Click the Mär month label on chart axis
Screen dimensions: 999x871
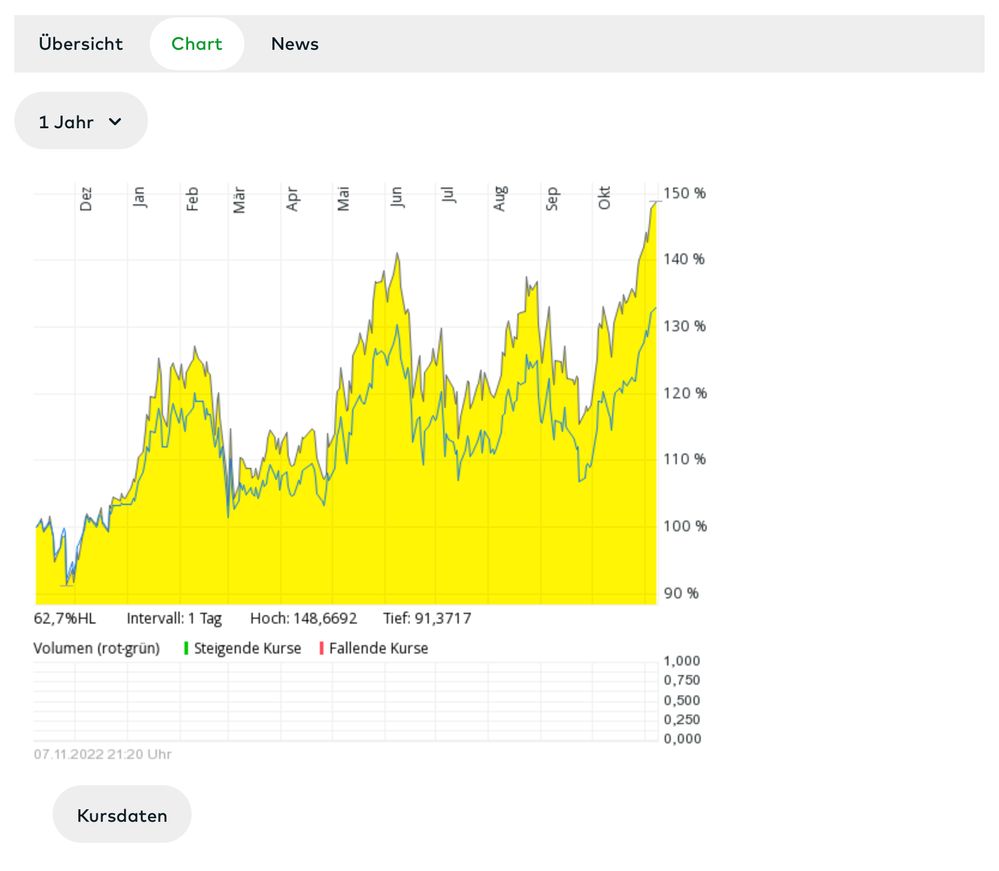240,199
